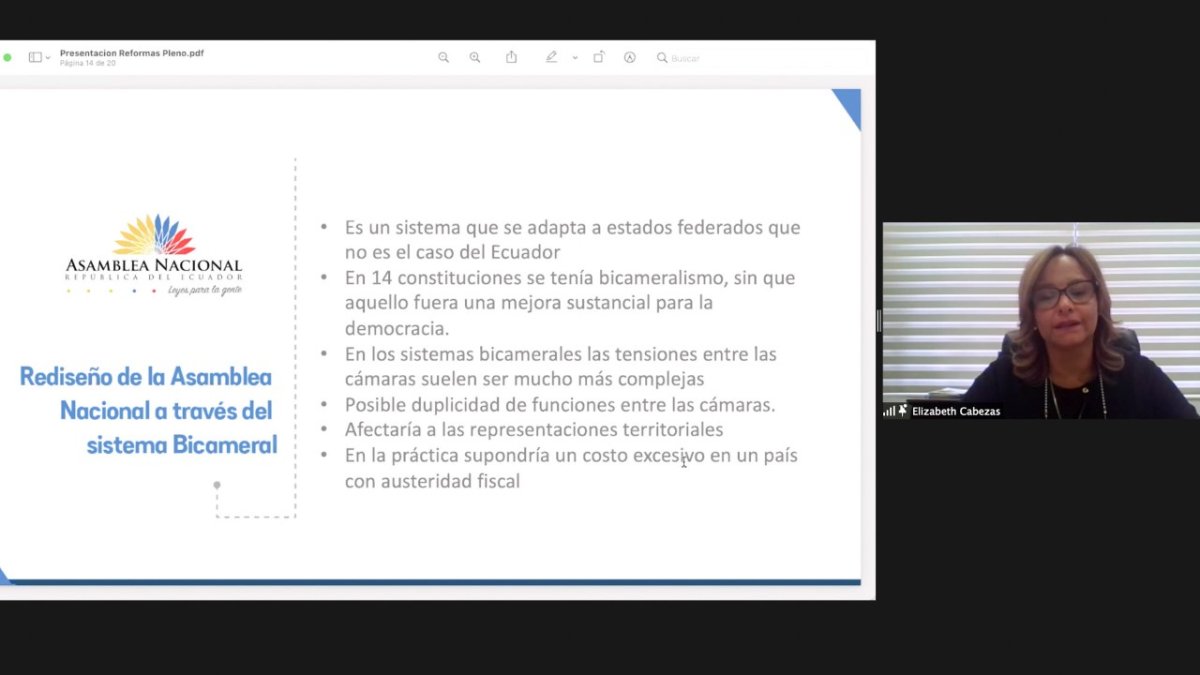The width and height of the screenshot is (1200, 675).
Task: Toggle the green status dot
Action: point(8,57)
